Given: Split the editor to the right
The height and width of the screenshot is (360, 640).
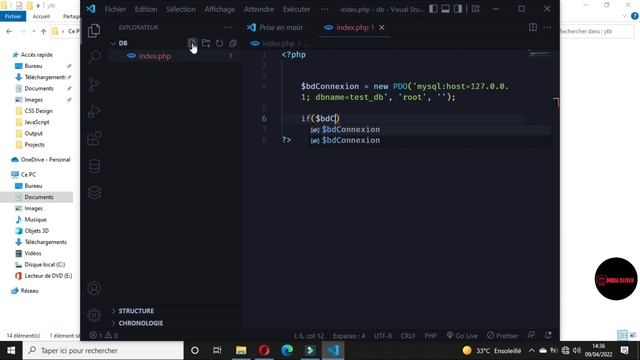Looking at the screenshot, I should pyautogui.click(x=533, y=27).
